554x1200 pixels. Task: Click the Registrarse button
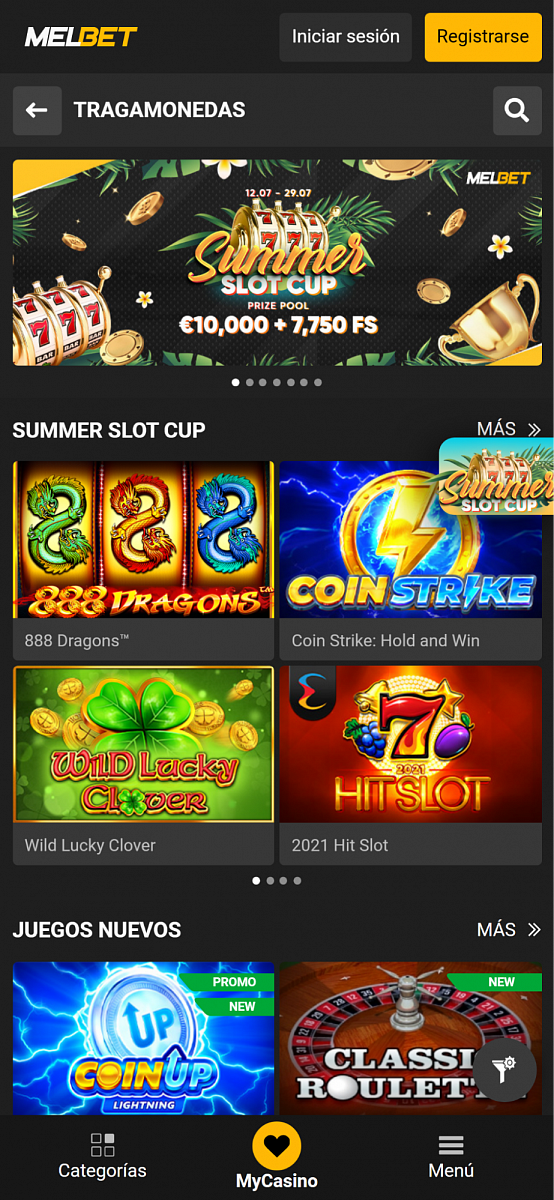(x=483, y=37)
